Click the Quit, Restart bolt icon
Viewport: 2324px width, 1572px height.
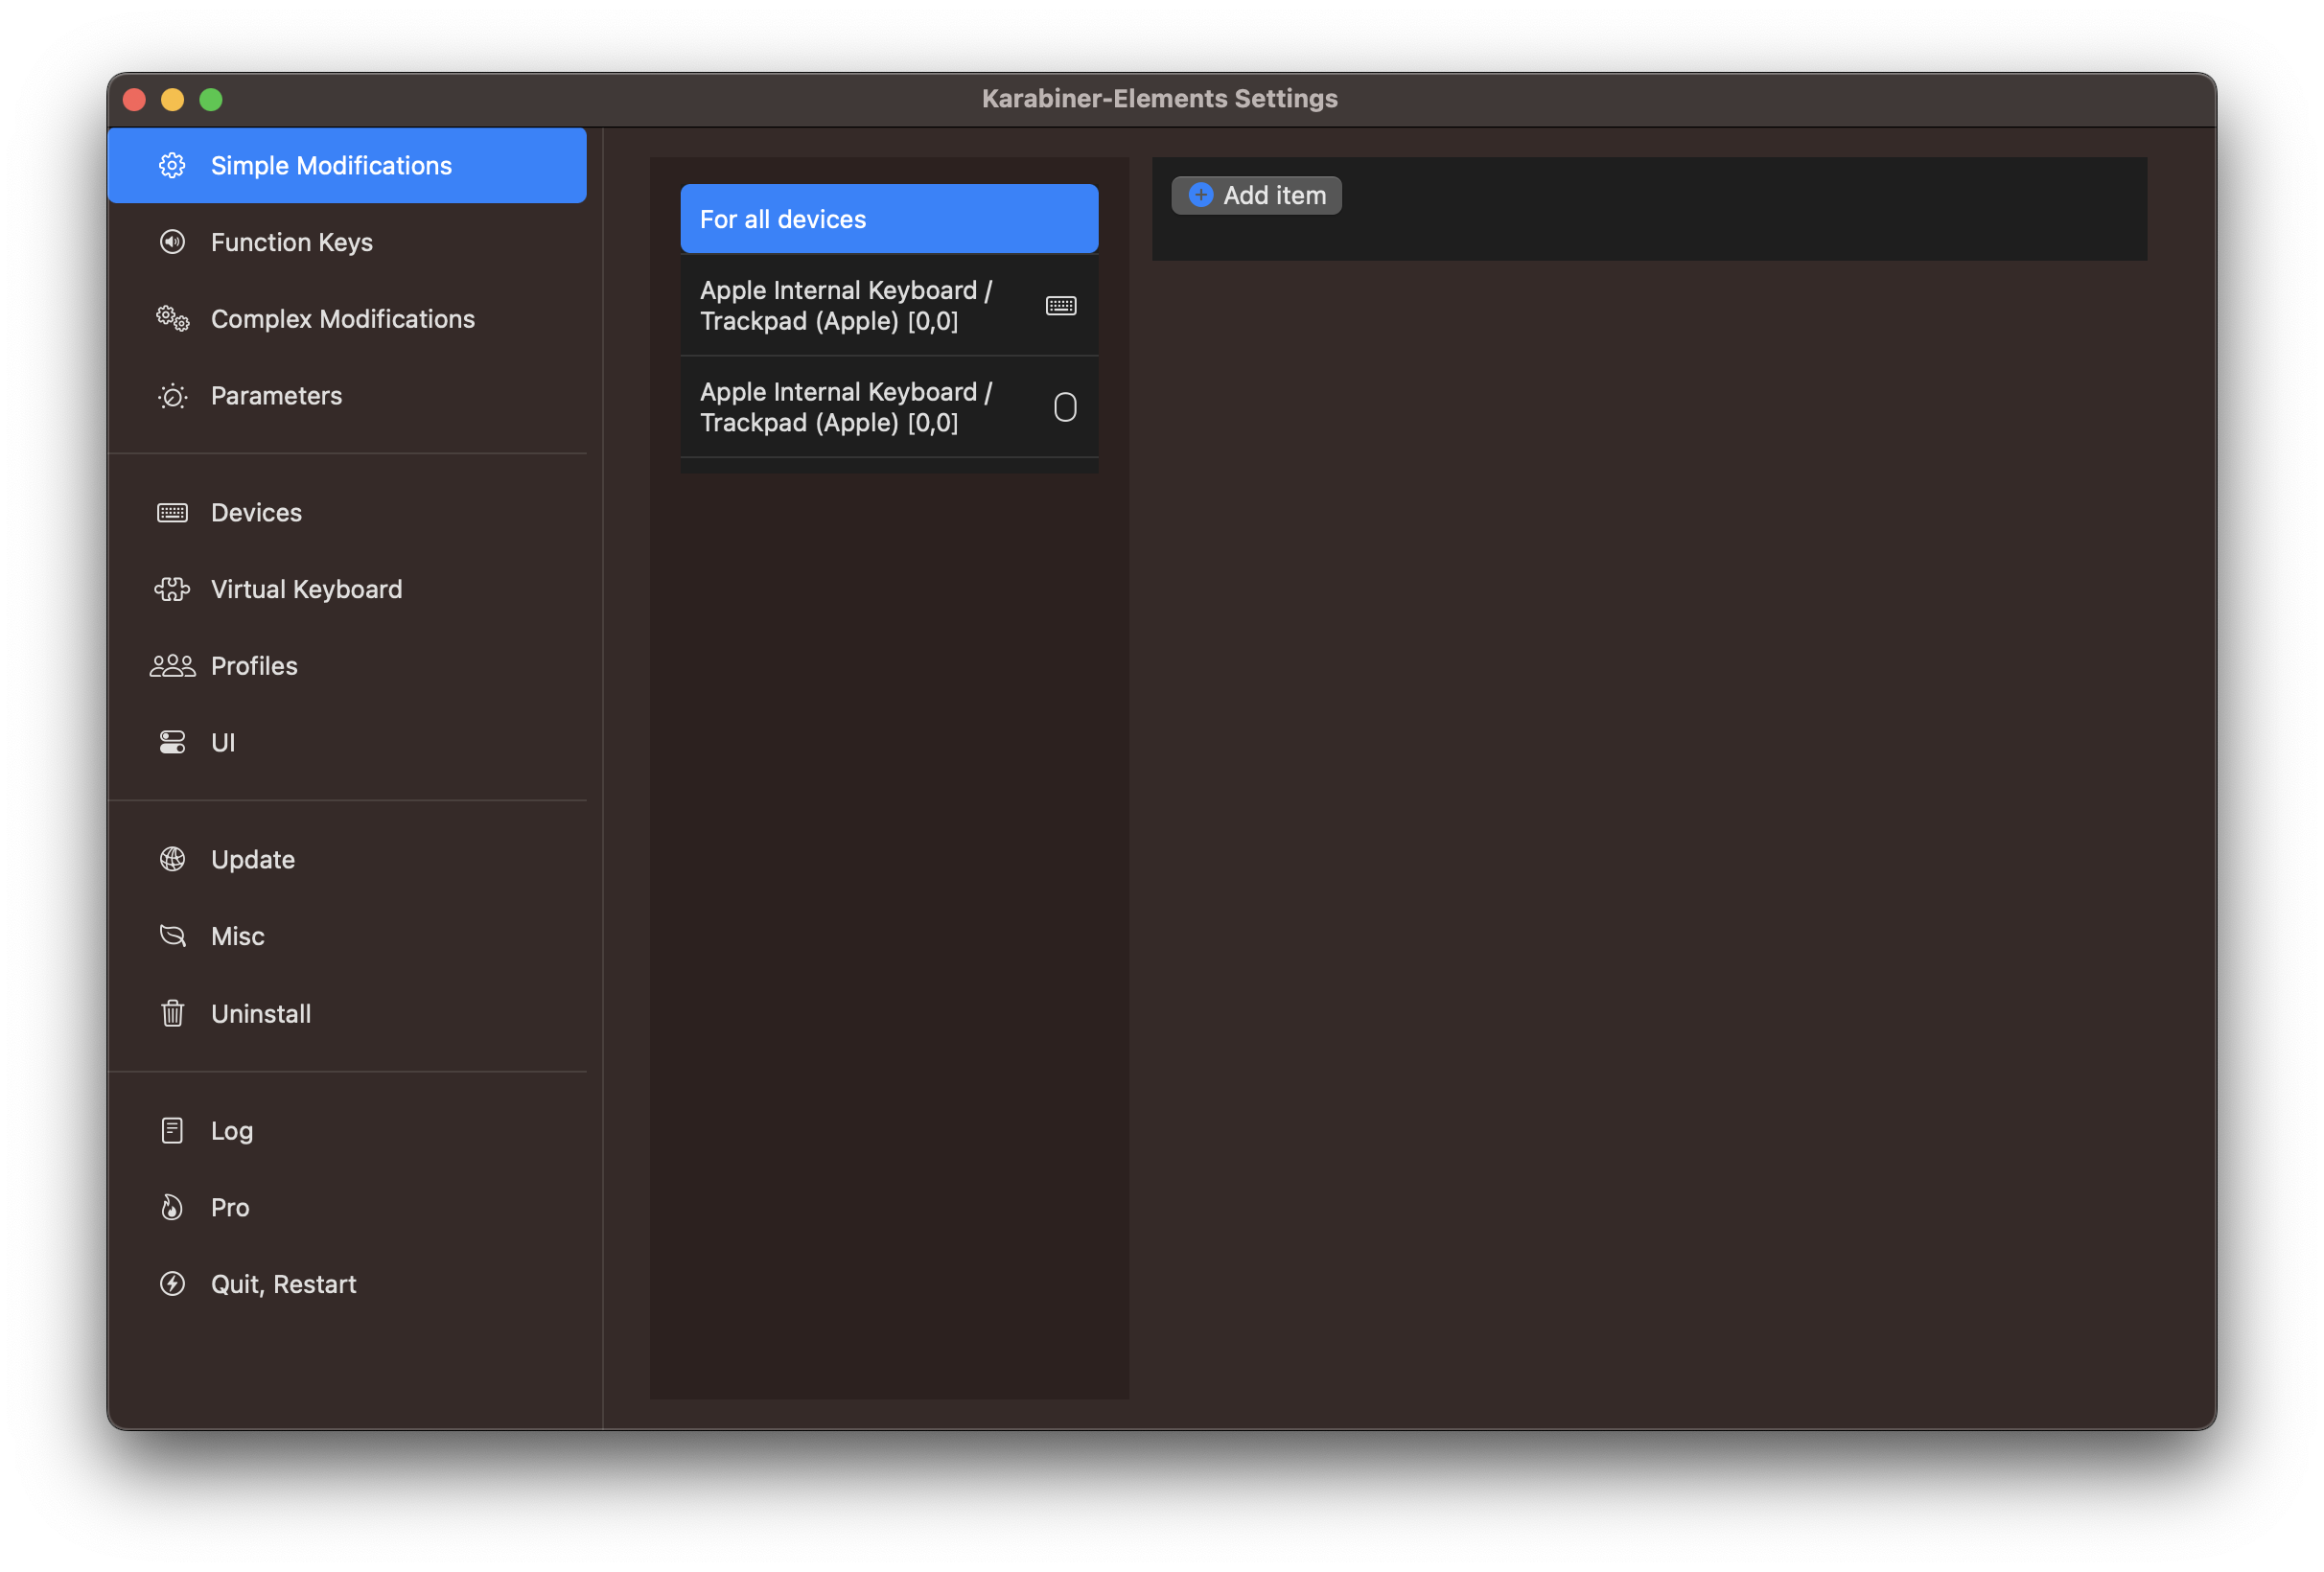point(172,1284)
